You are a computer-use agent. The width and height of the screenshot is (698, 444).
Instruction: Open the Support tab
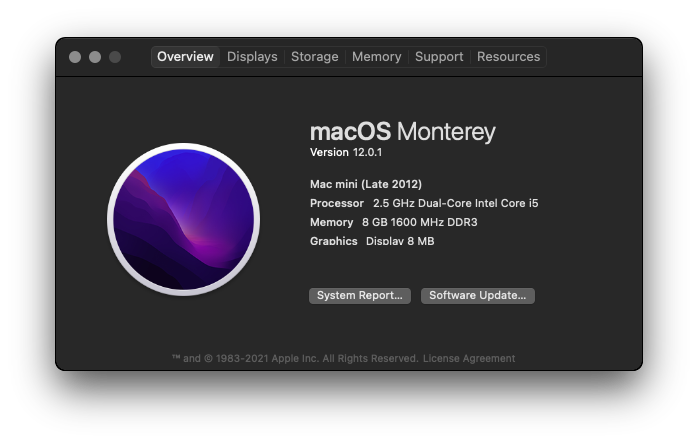pos(439,57)
